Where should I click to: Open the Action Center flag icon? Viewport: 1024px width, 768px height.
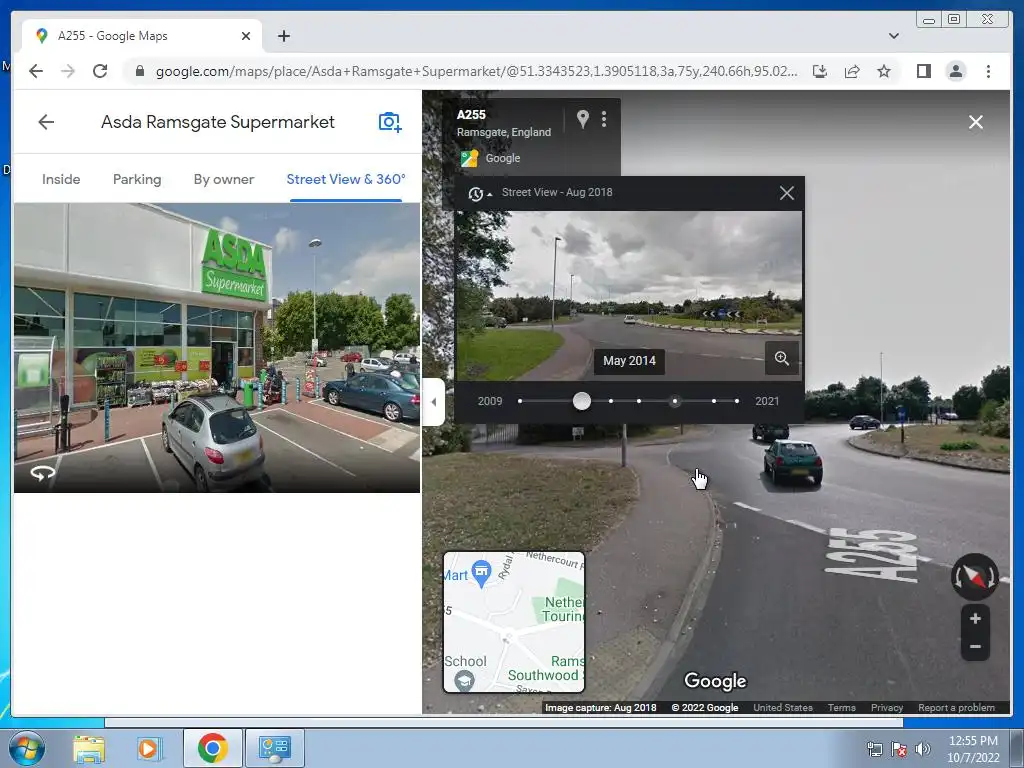pyautogui.click(x=899, y=749)
